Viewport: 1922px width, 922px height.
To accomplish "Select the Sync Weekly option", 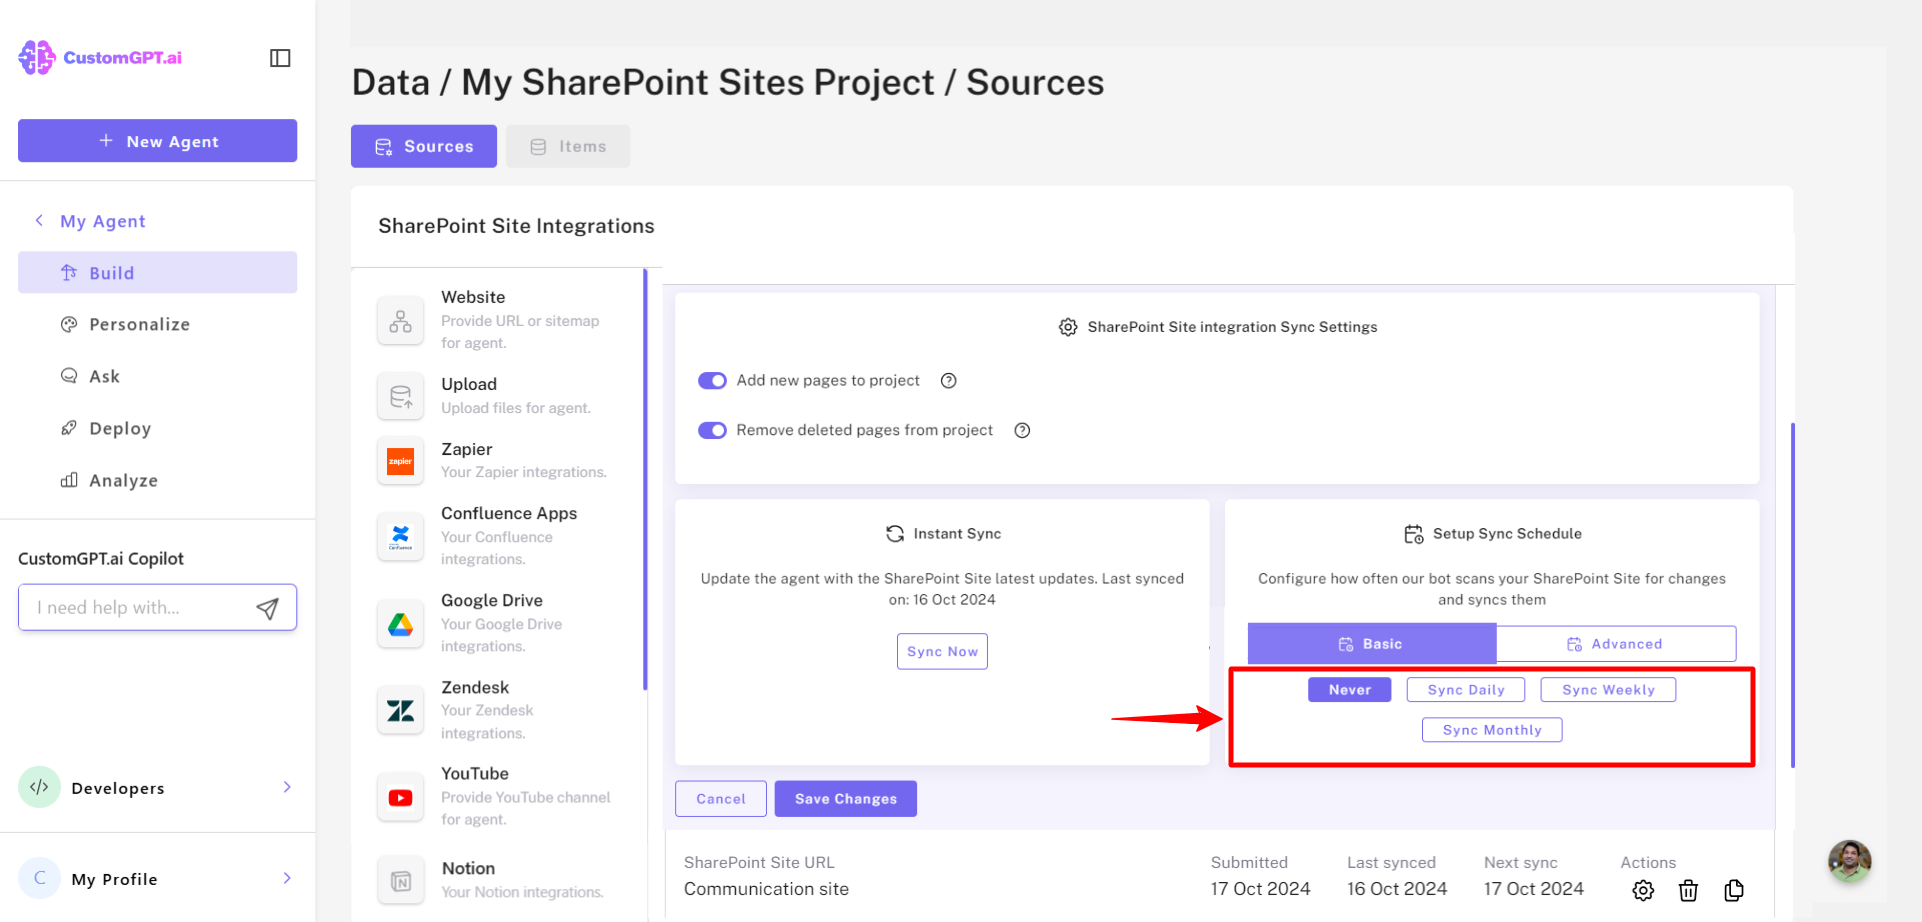I will (1608, 690).
